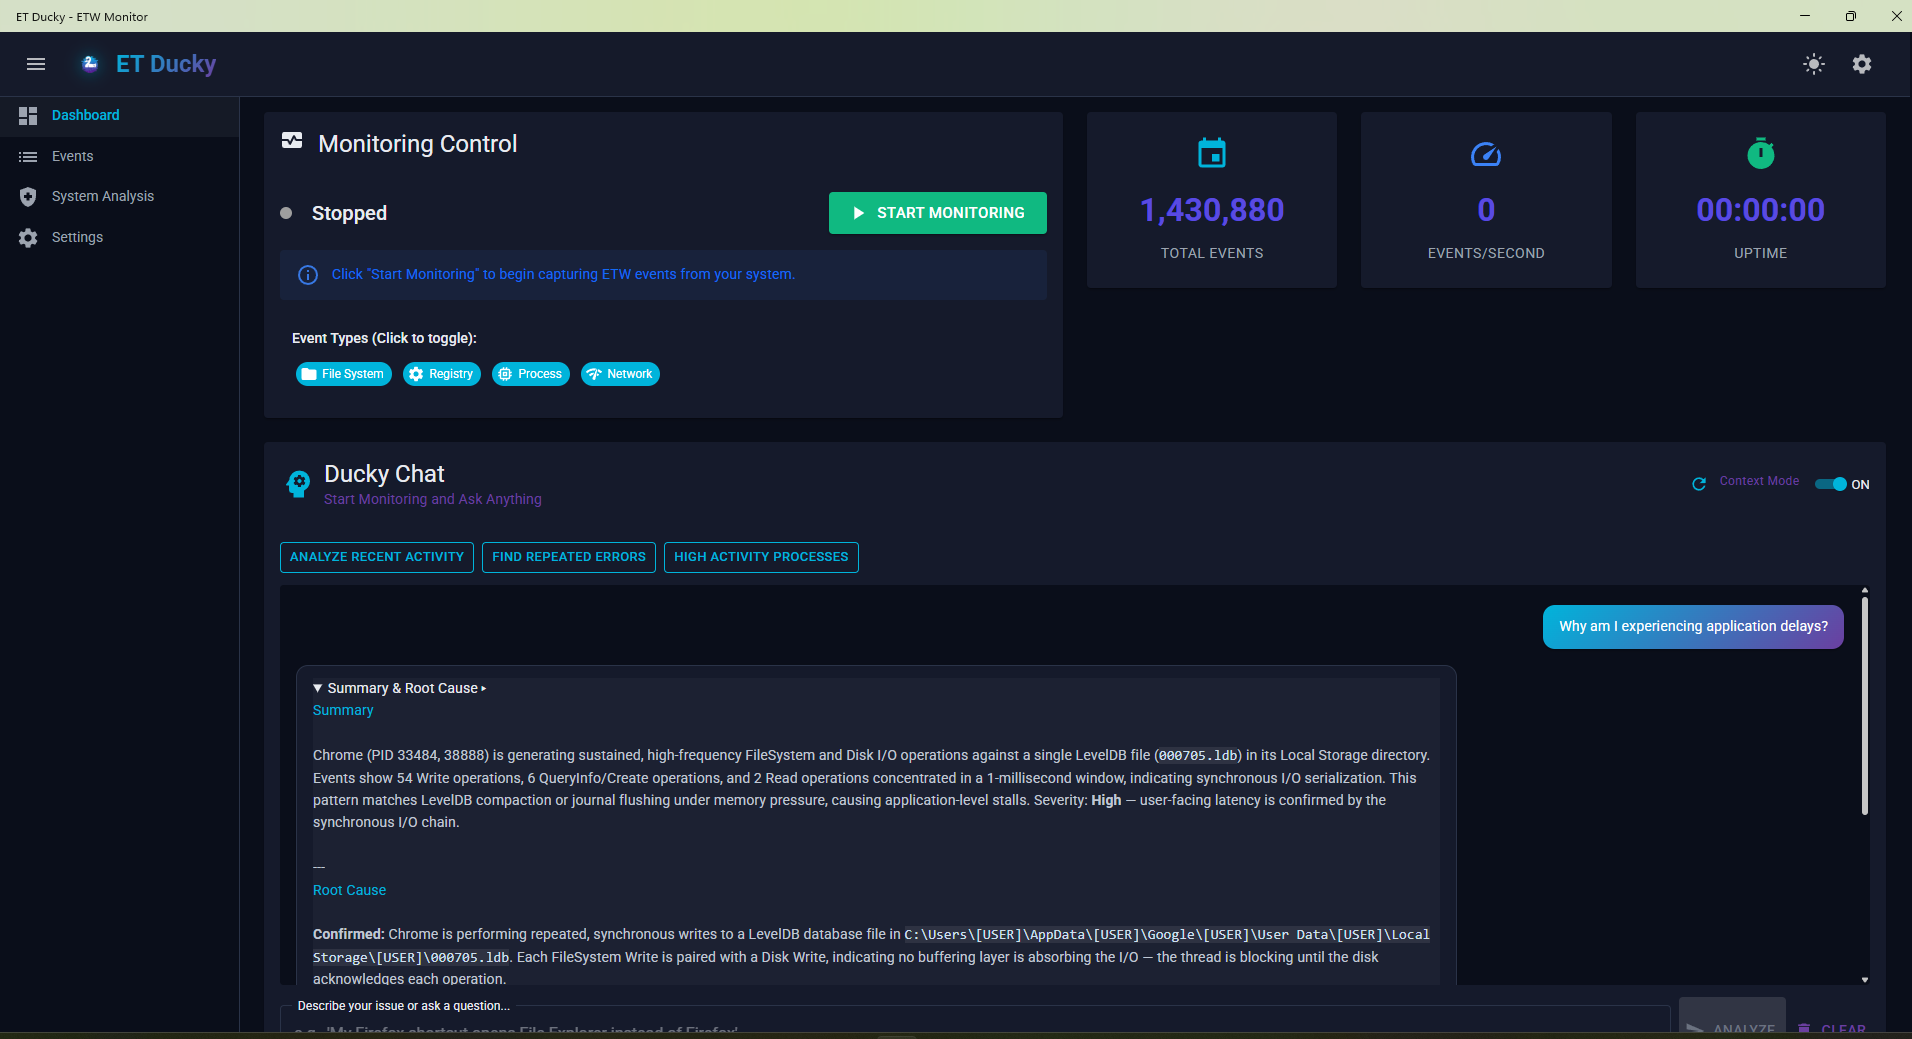The image size is (1912, 1039).
Task: Toggle the Registry event type chip
Action: [x=441, y=374]
